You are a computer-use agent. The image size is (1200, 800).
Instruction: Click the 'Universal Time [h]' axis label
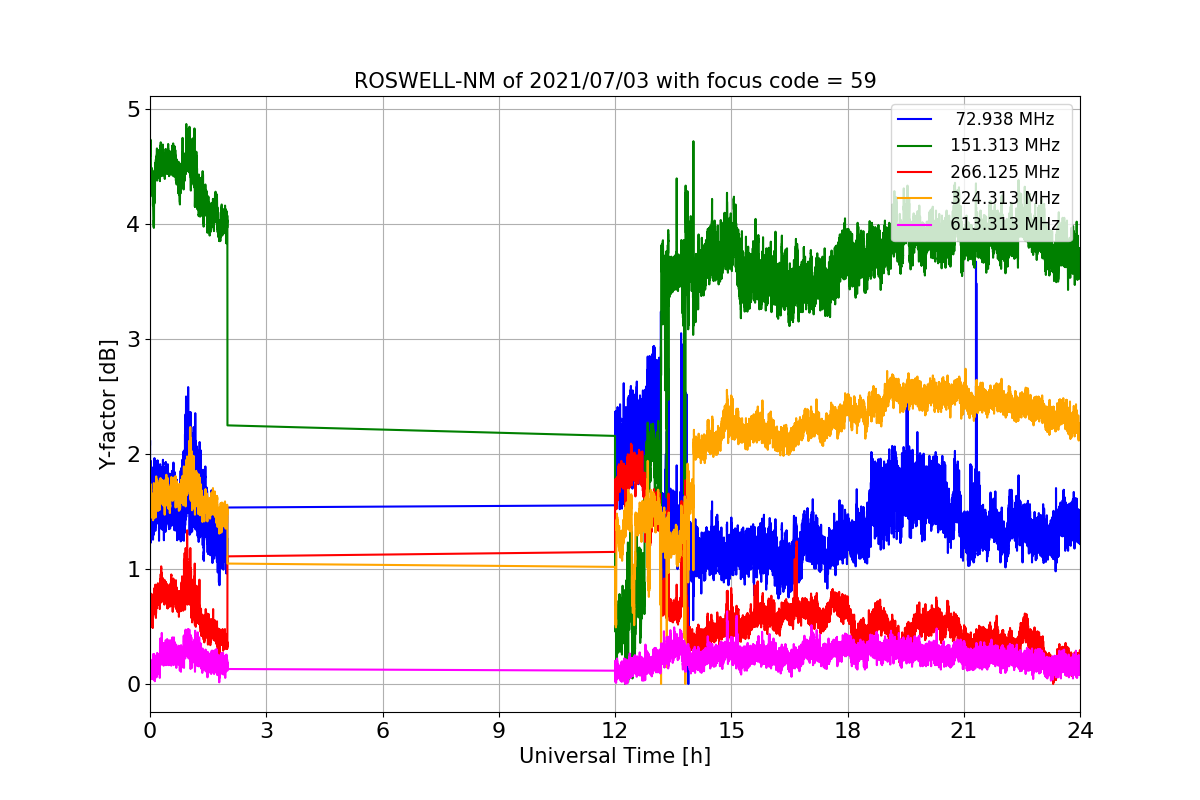(x=615, y=756)
